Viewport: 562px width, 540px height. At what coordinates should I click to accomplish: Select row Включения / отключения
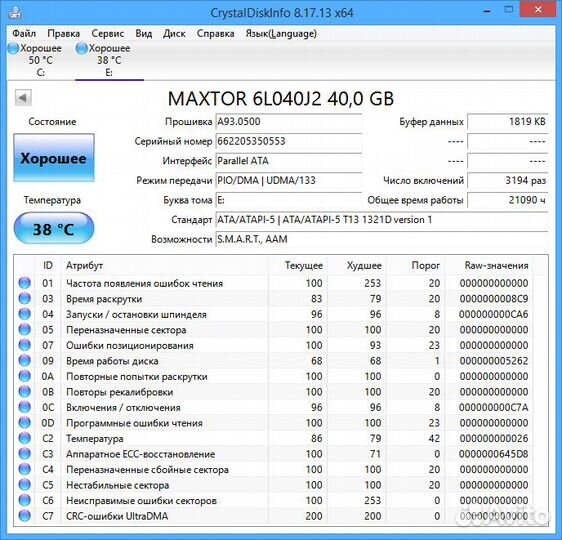click(x=274, y=407)
